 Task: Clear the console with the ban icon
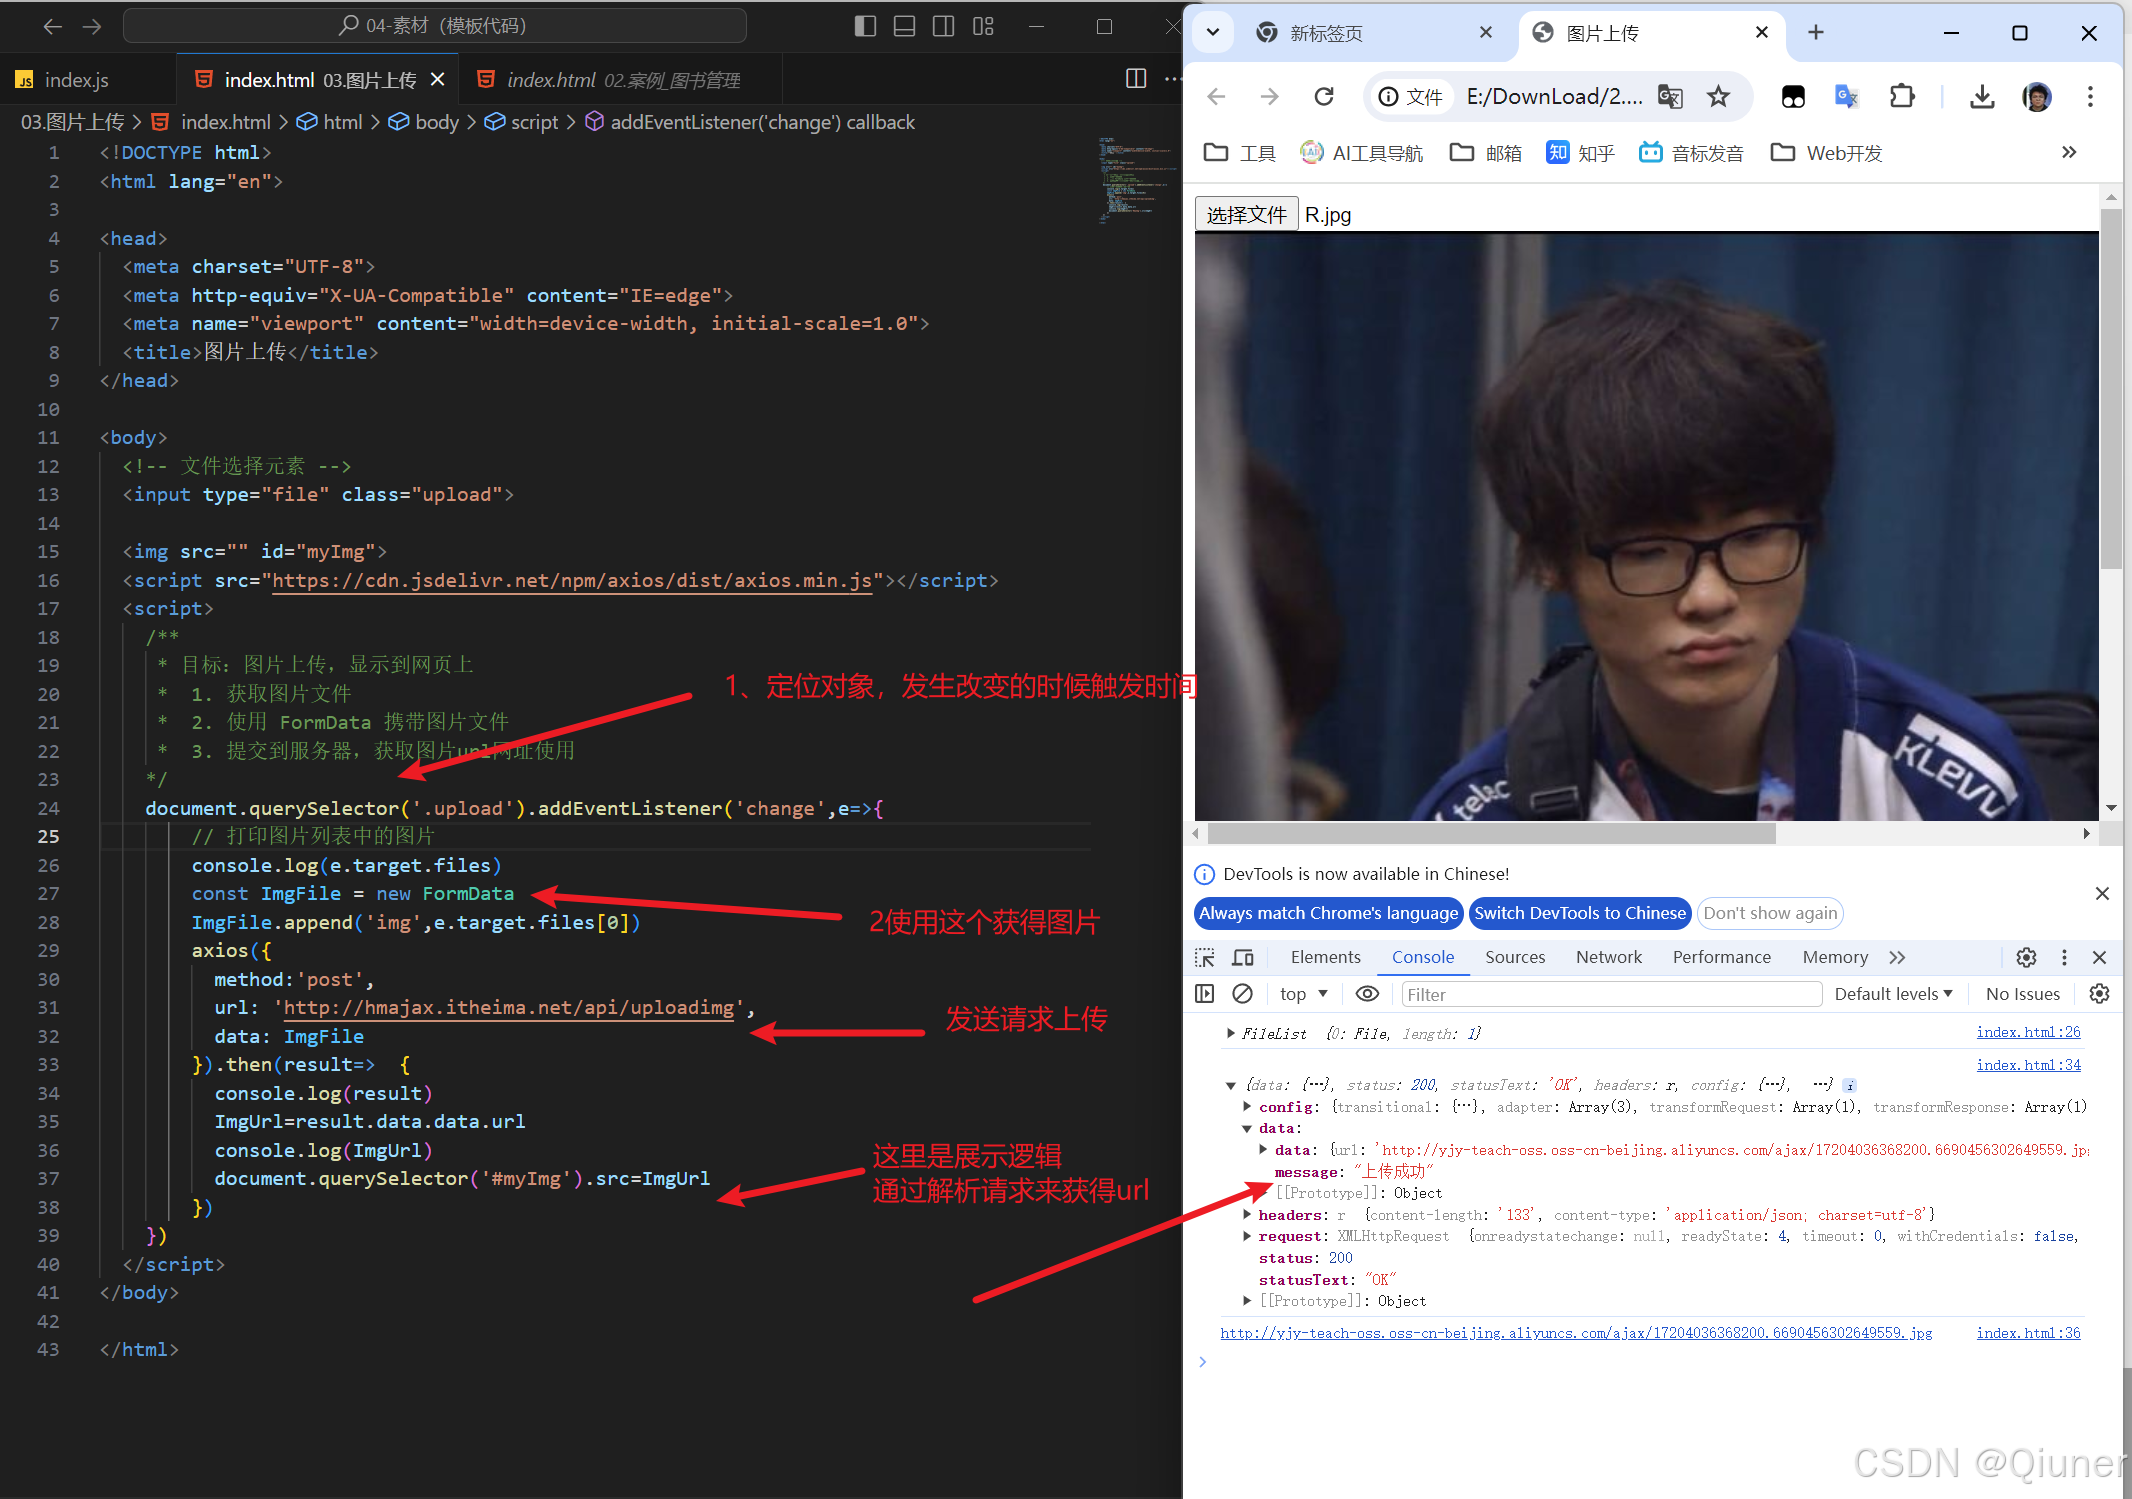point(1242,994)
